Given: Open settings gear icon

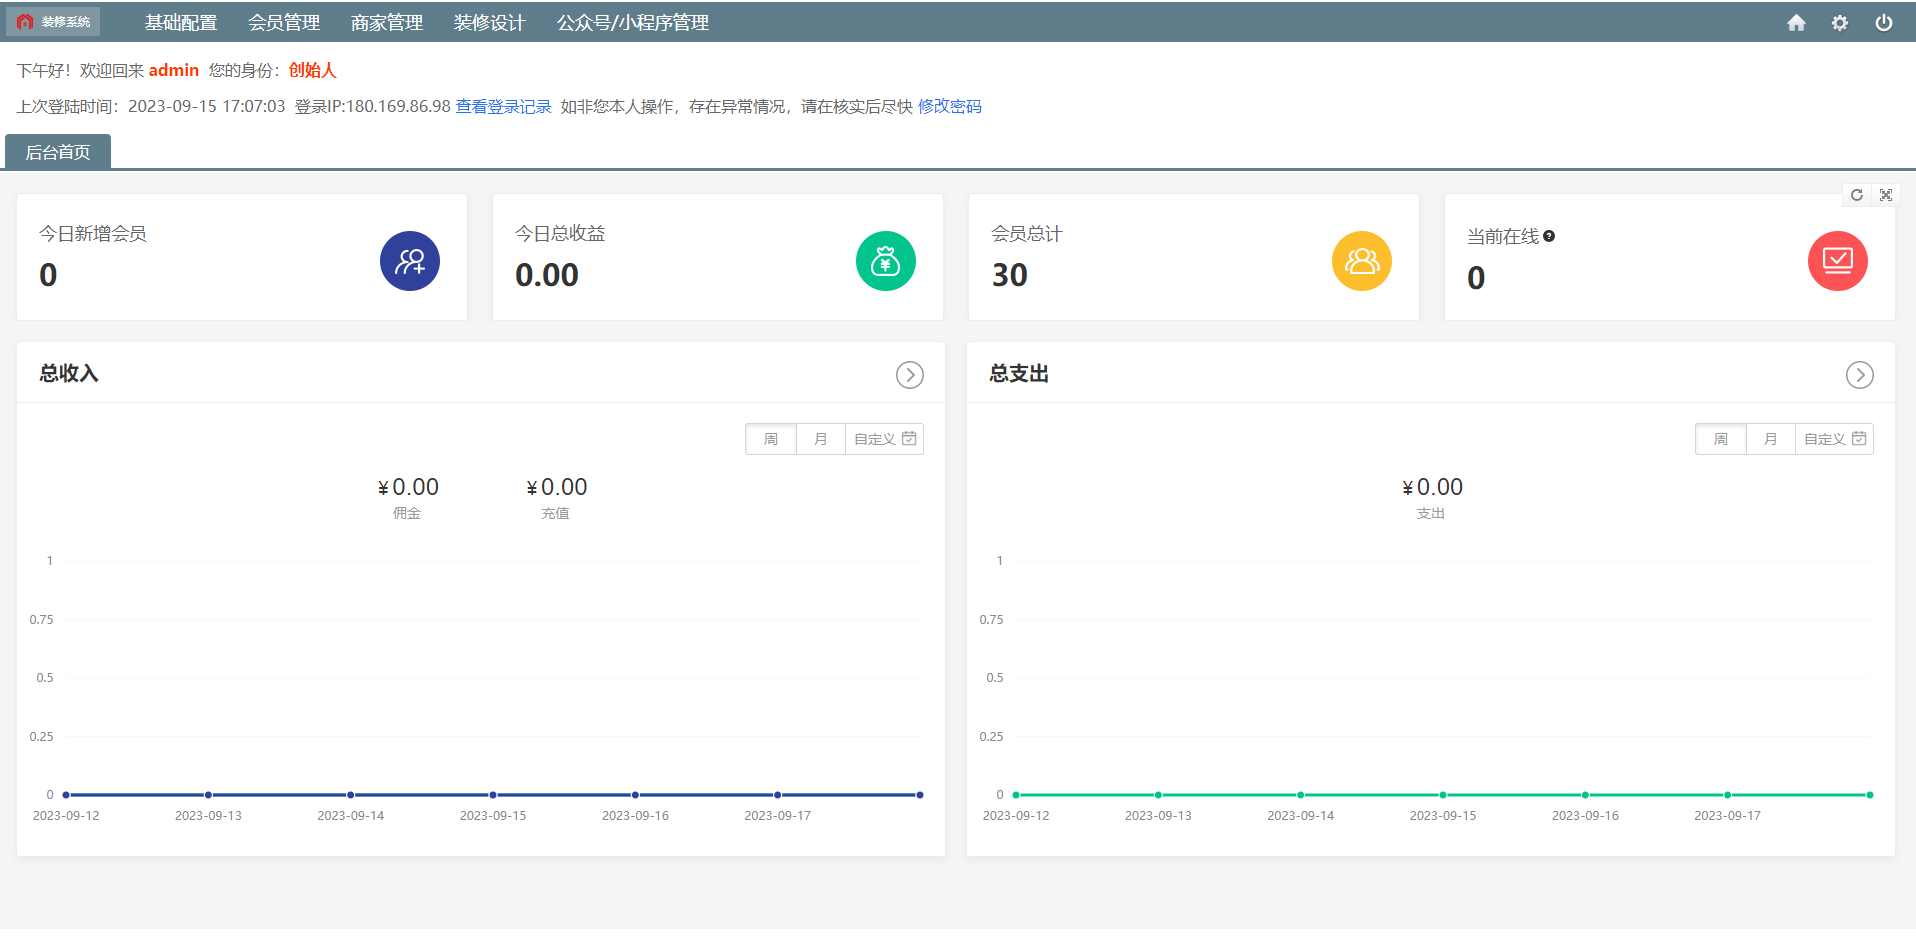Looking at the screenshot, I should tap(1840, 22).
